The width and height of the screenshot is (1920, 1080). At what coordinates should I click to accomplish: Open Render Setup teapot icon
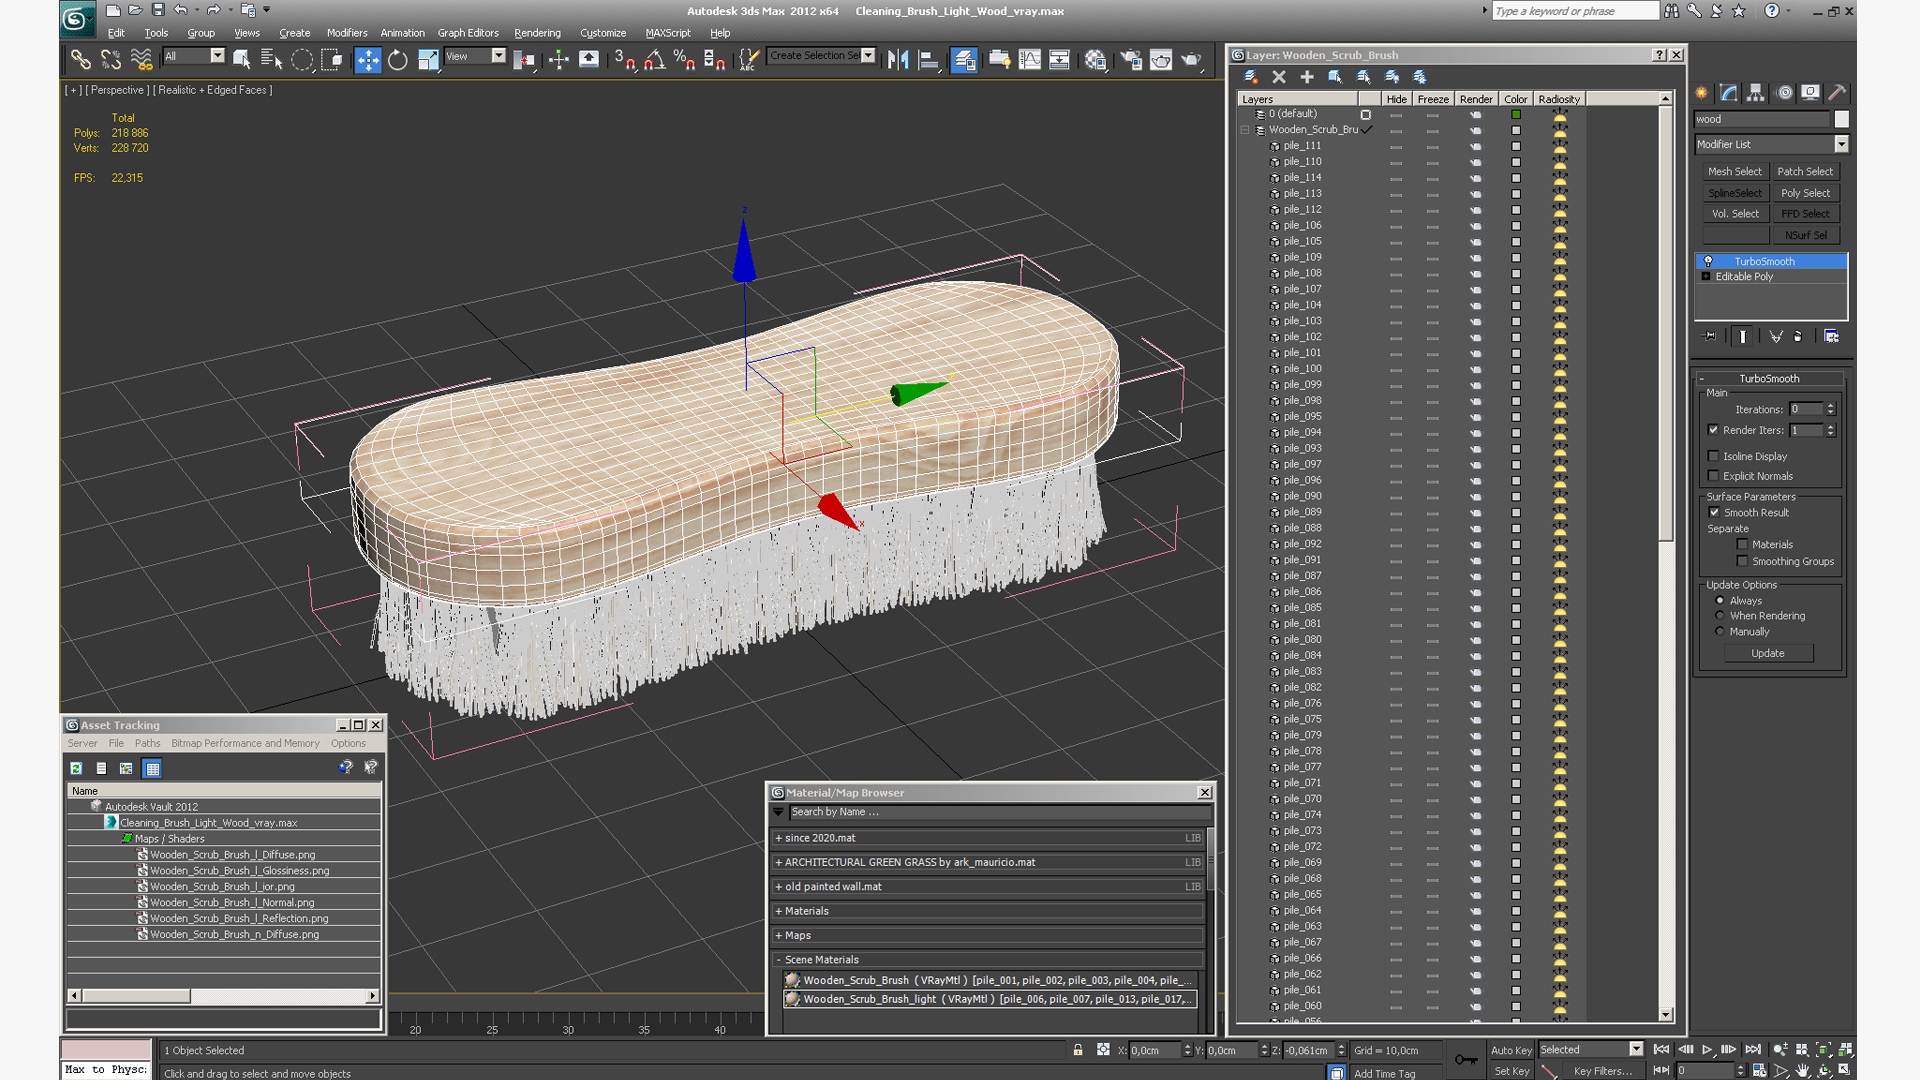[1131, 60]
